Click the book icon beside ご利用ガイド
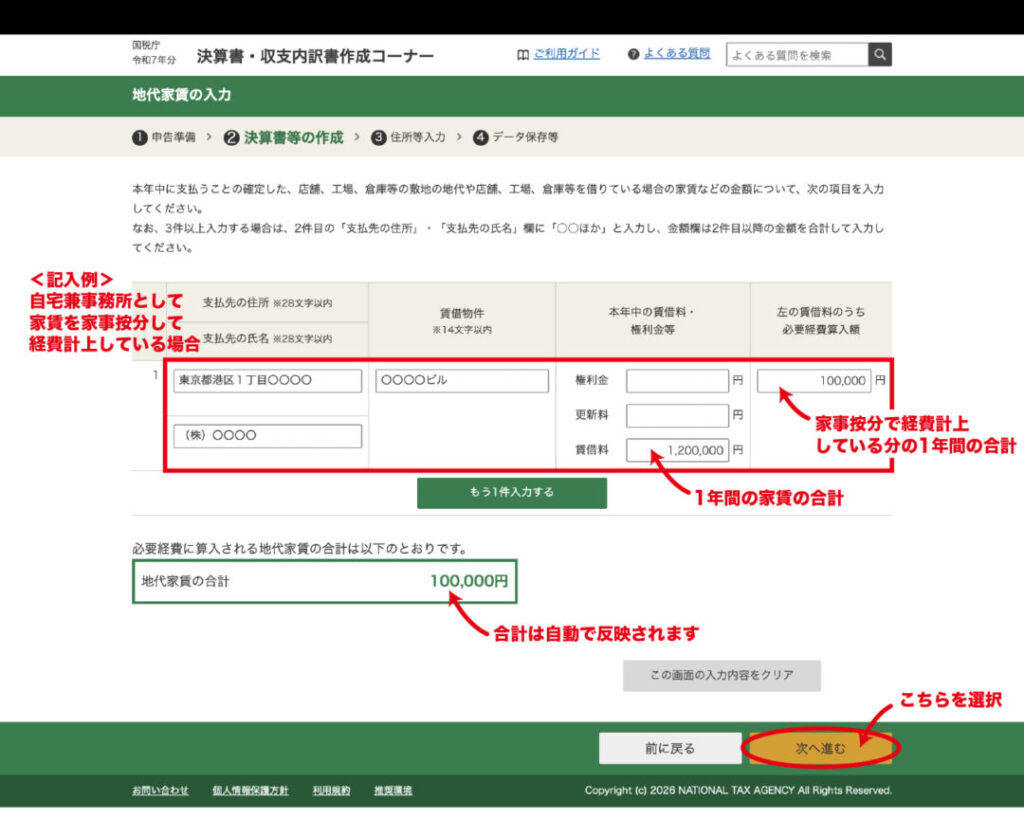 522,55
